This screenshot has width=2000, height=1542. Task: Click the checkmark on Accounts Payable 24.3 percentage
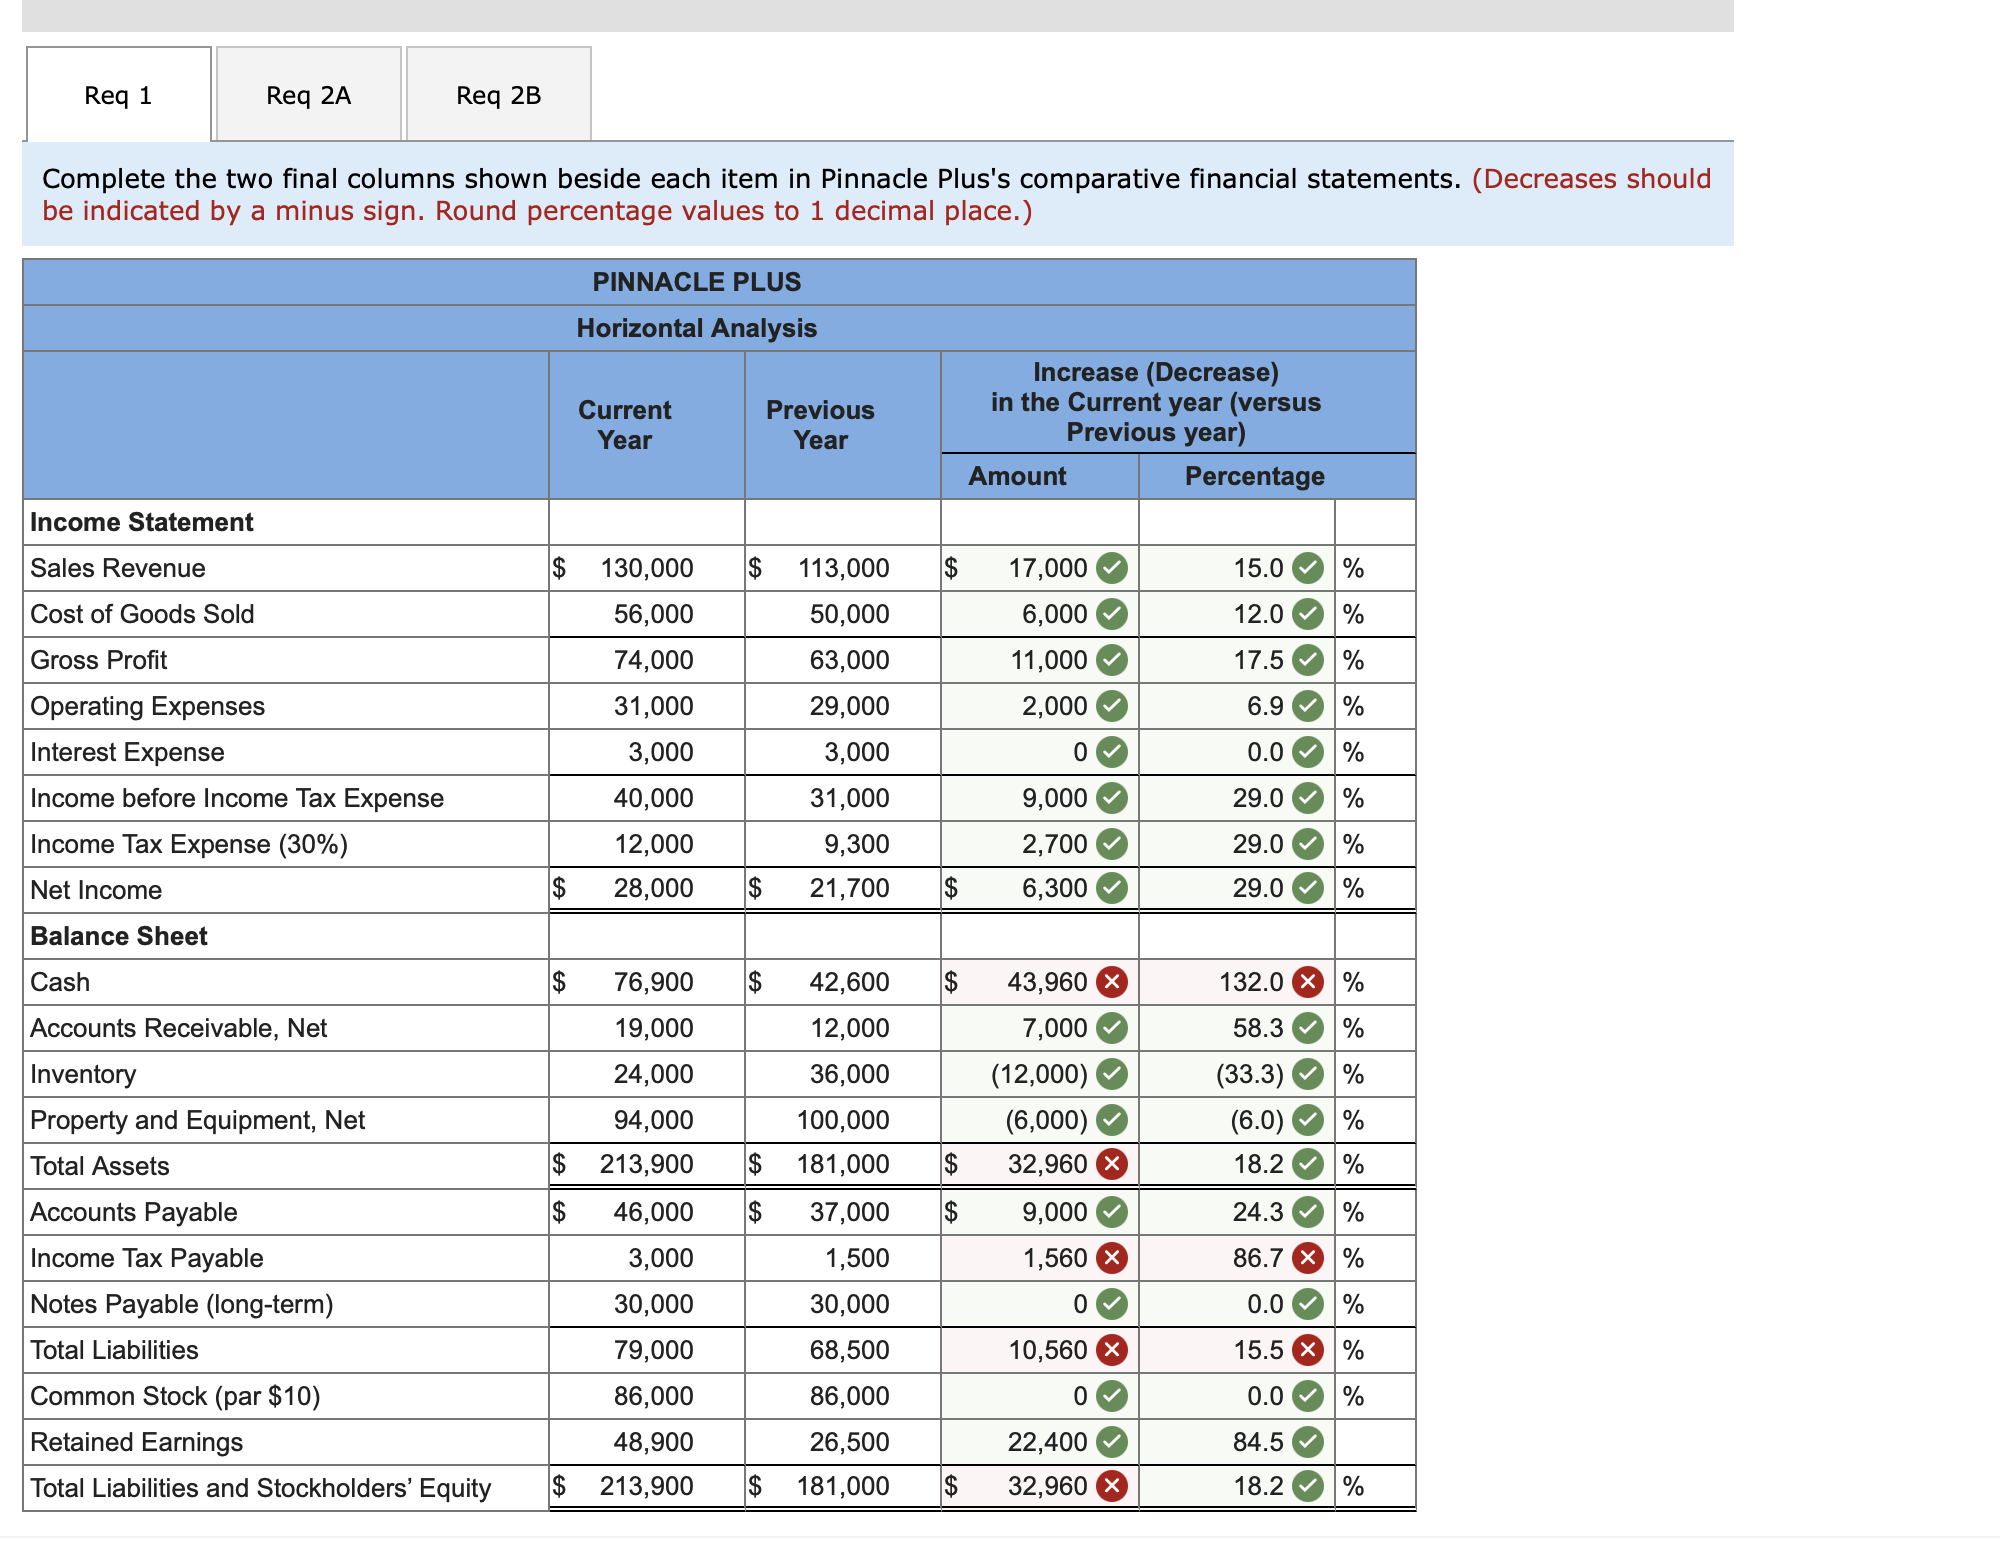tap(1307, 1212)
